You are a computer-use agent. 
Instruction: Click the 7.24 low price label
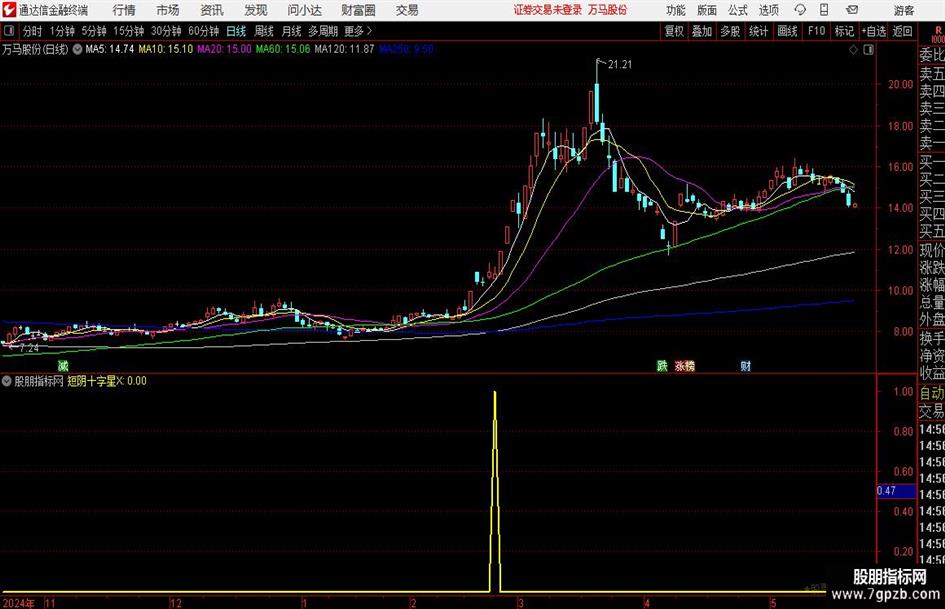(28, 348)
